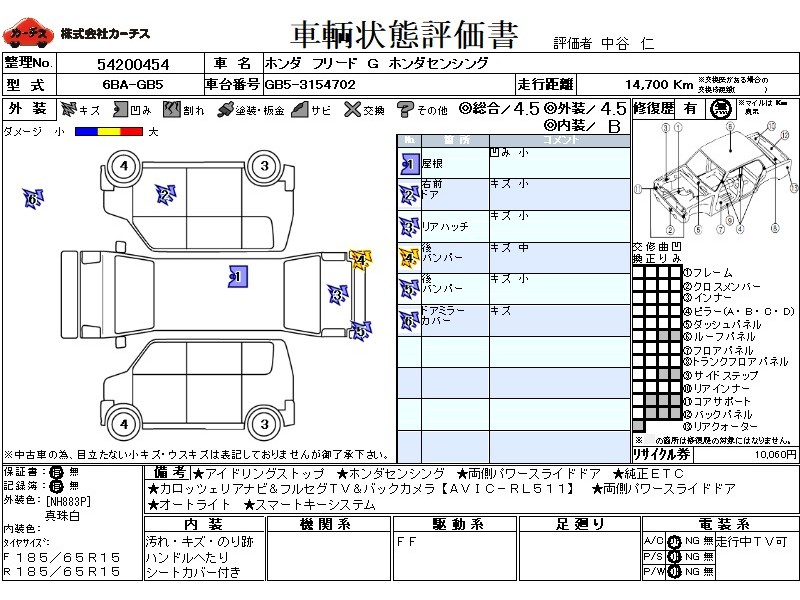Click the ドアミラーカバー location cell

click(455, 320)
